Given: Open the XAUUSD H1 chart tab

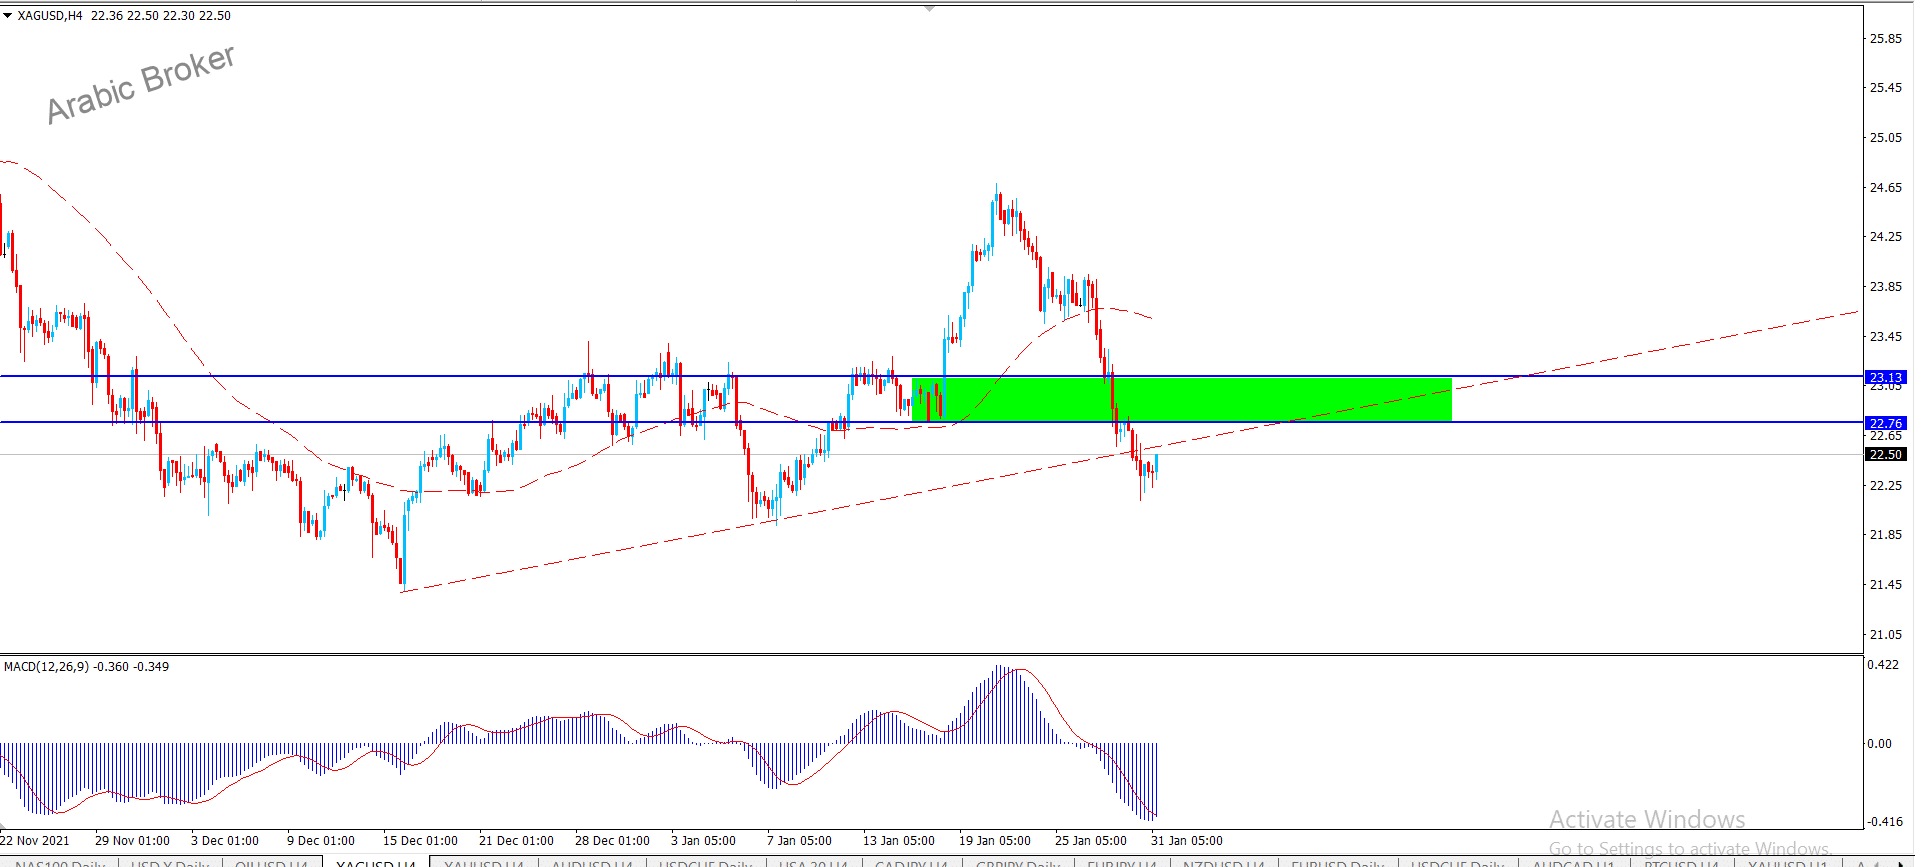Looking at the screenshot, I should click(x=1787, y=862).
